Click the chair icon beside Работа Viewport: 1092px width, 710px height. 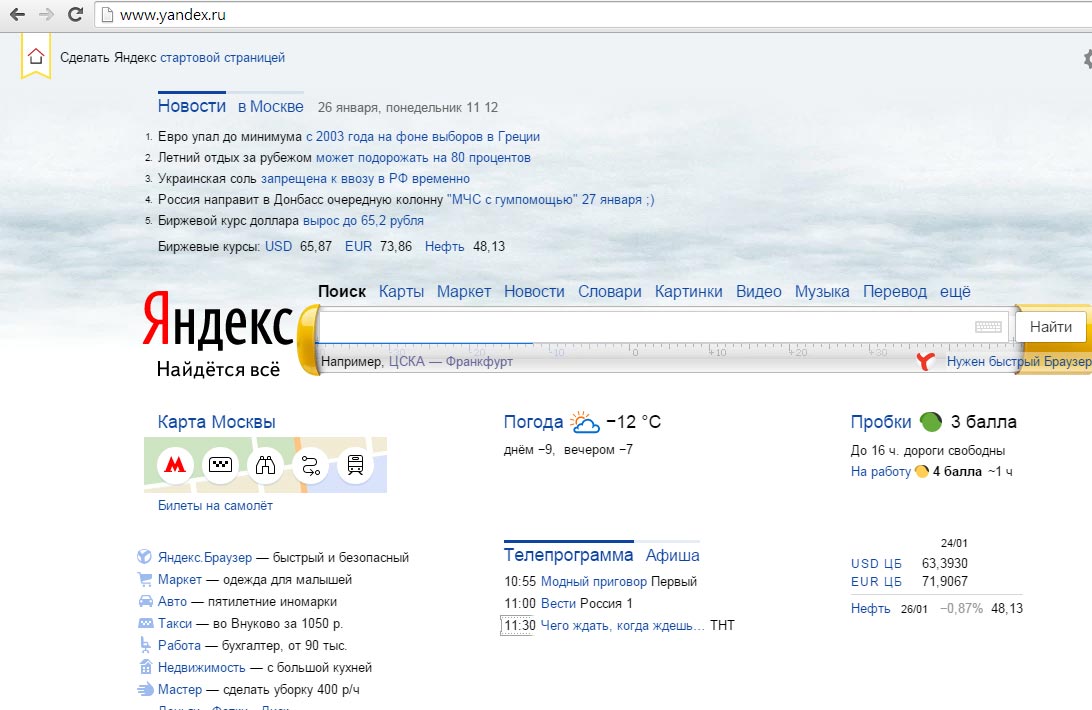coord(145,645)
